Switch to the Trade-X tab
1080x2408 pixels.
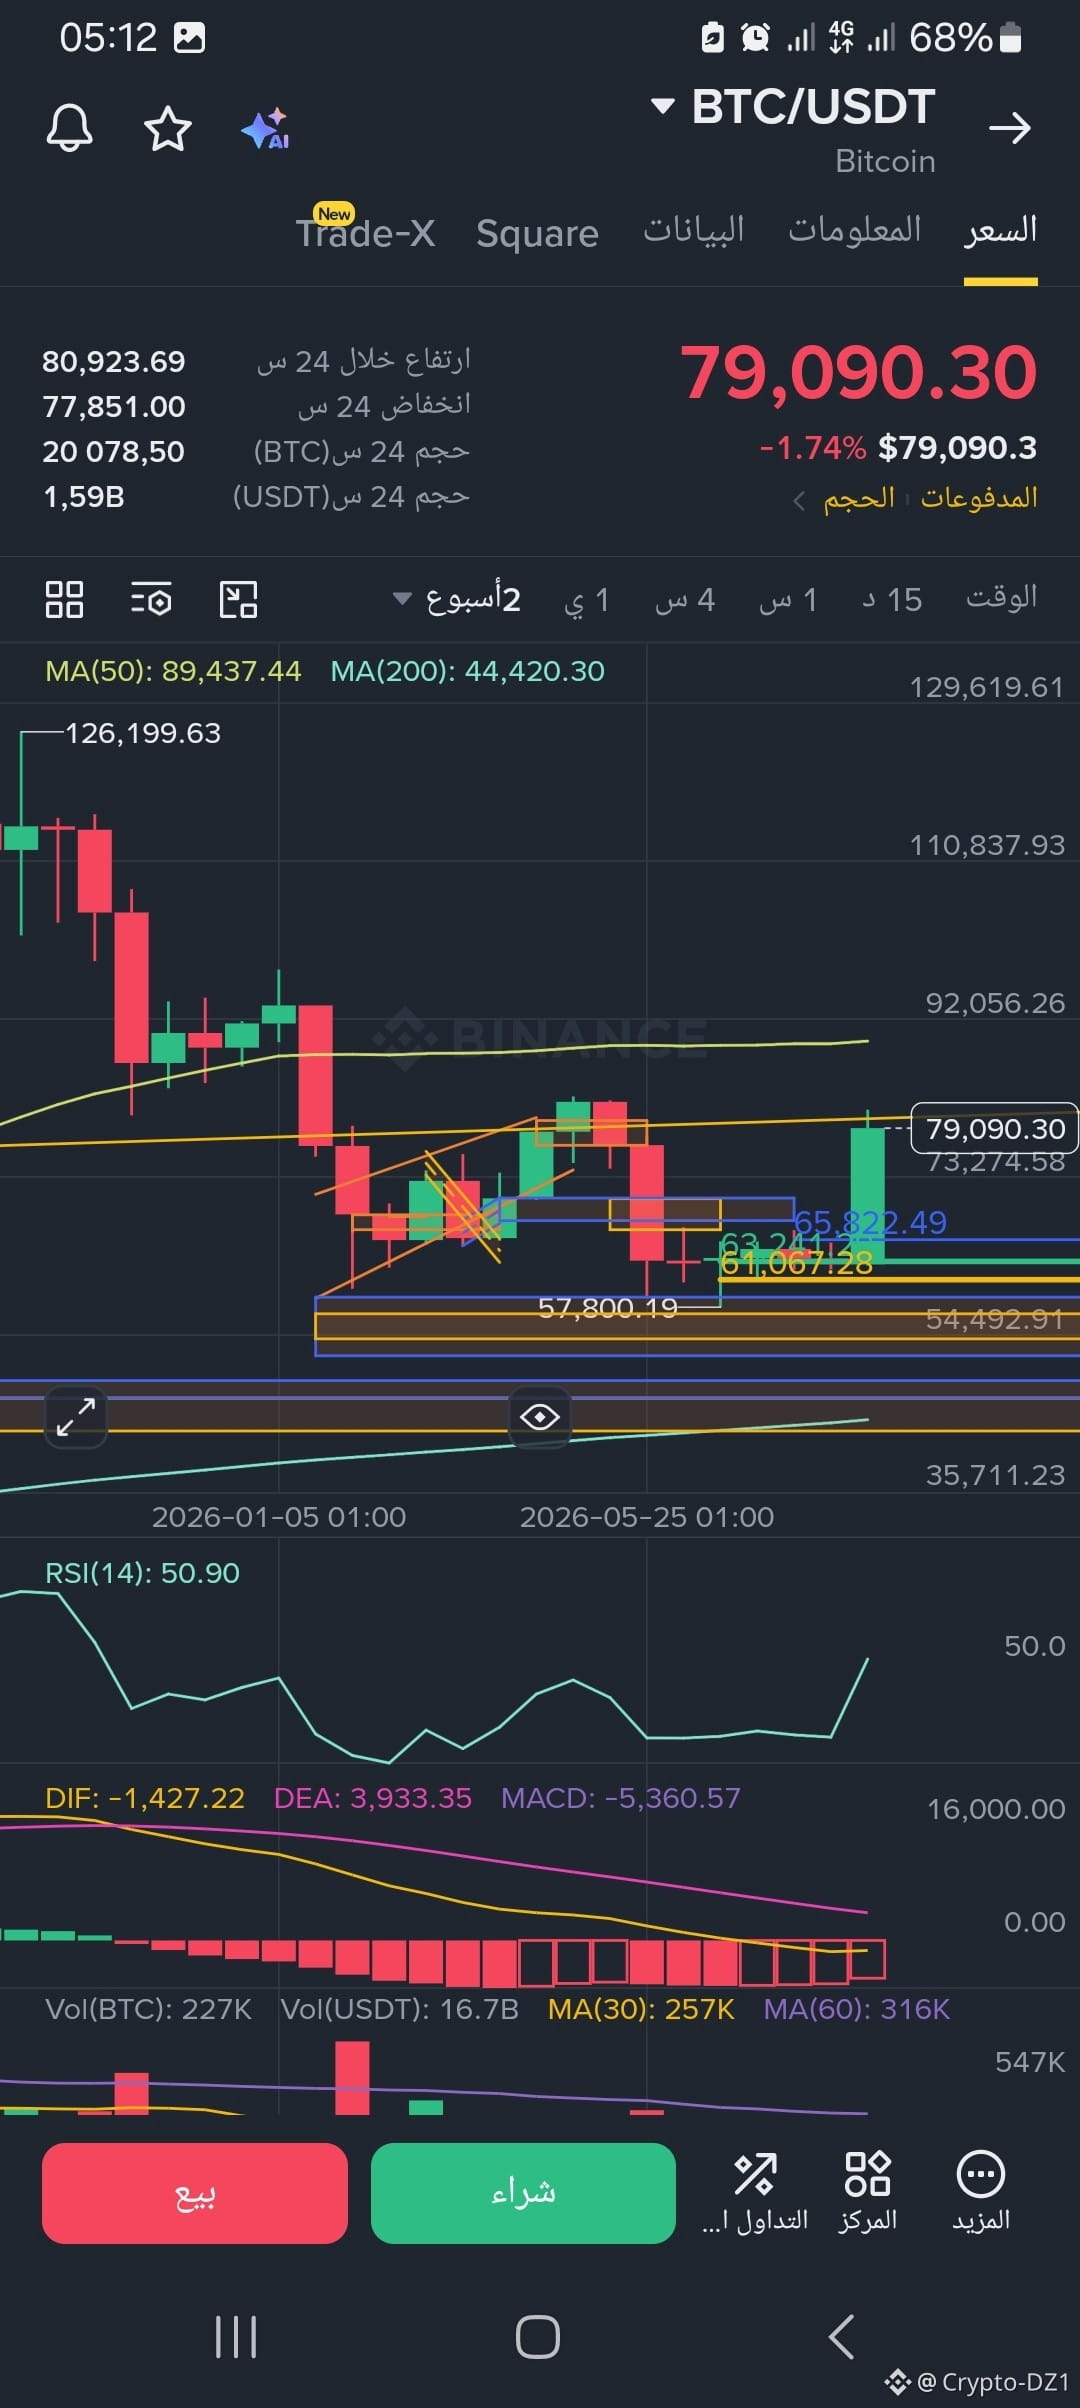(365, 232)
